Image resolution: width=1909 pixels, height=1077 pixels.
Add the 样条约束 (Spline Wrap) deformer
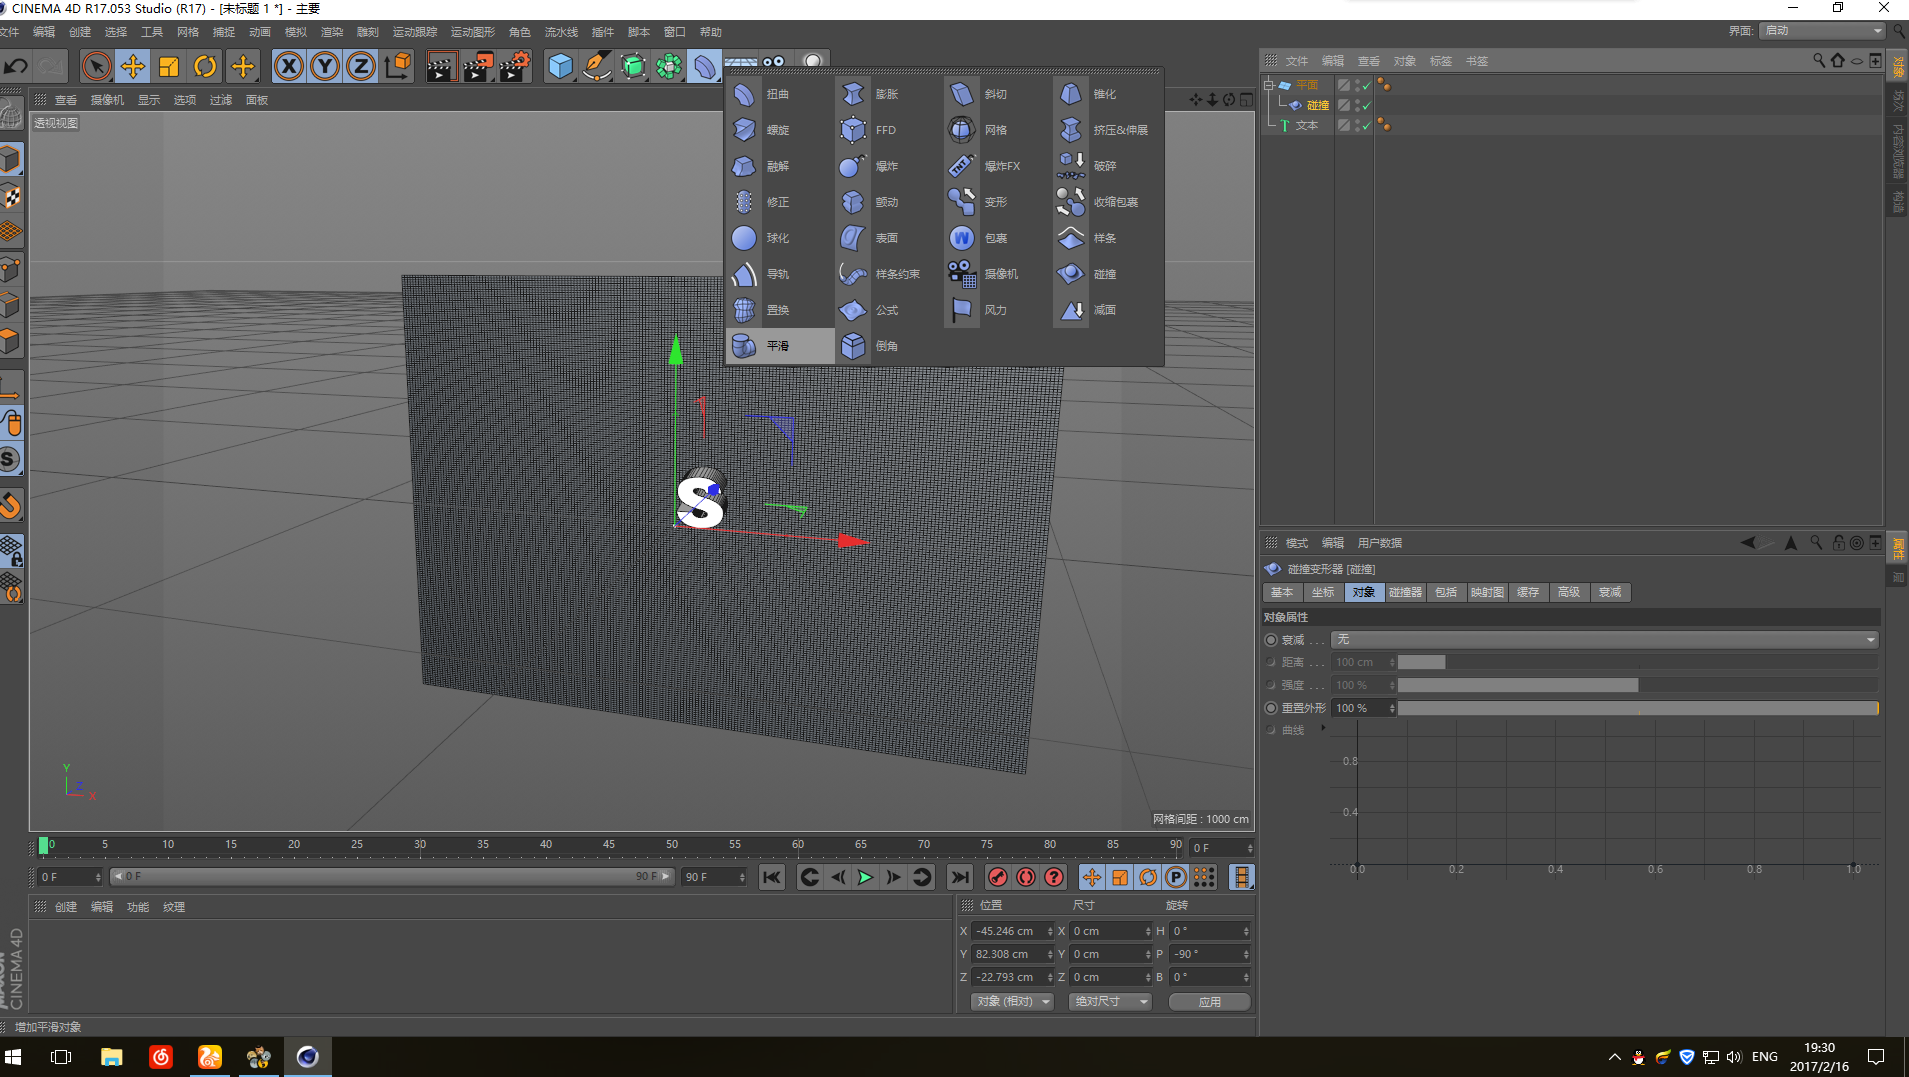pos(853,274)
